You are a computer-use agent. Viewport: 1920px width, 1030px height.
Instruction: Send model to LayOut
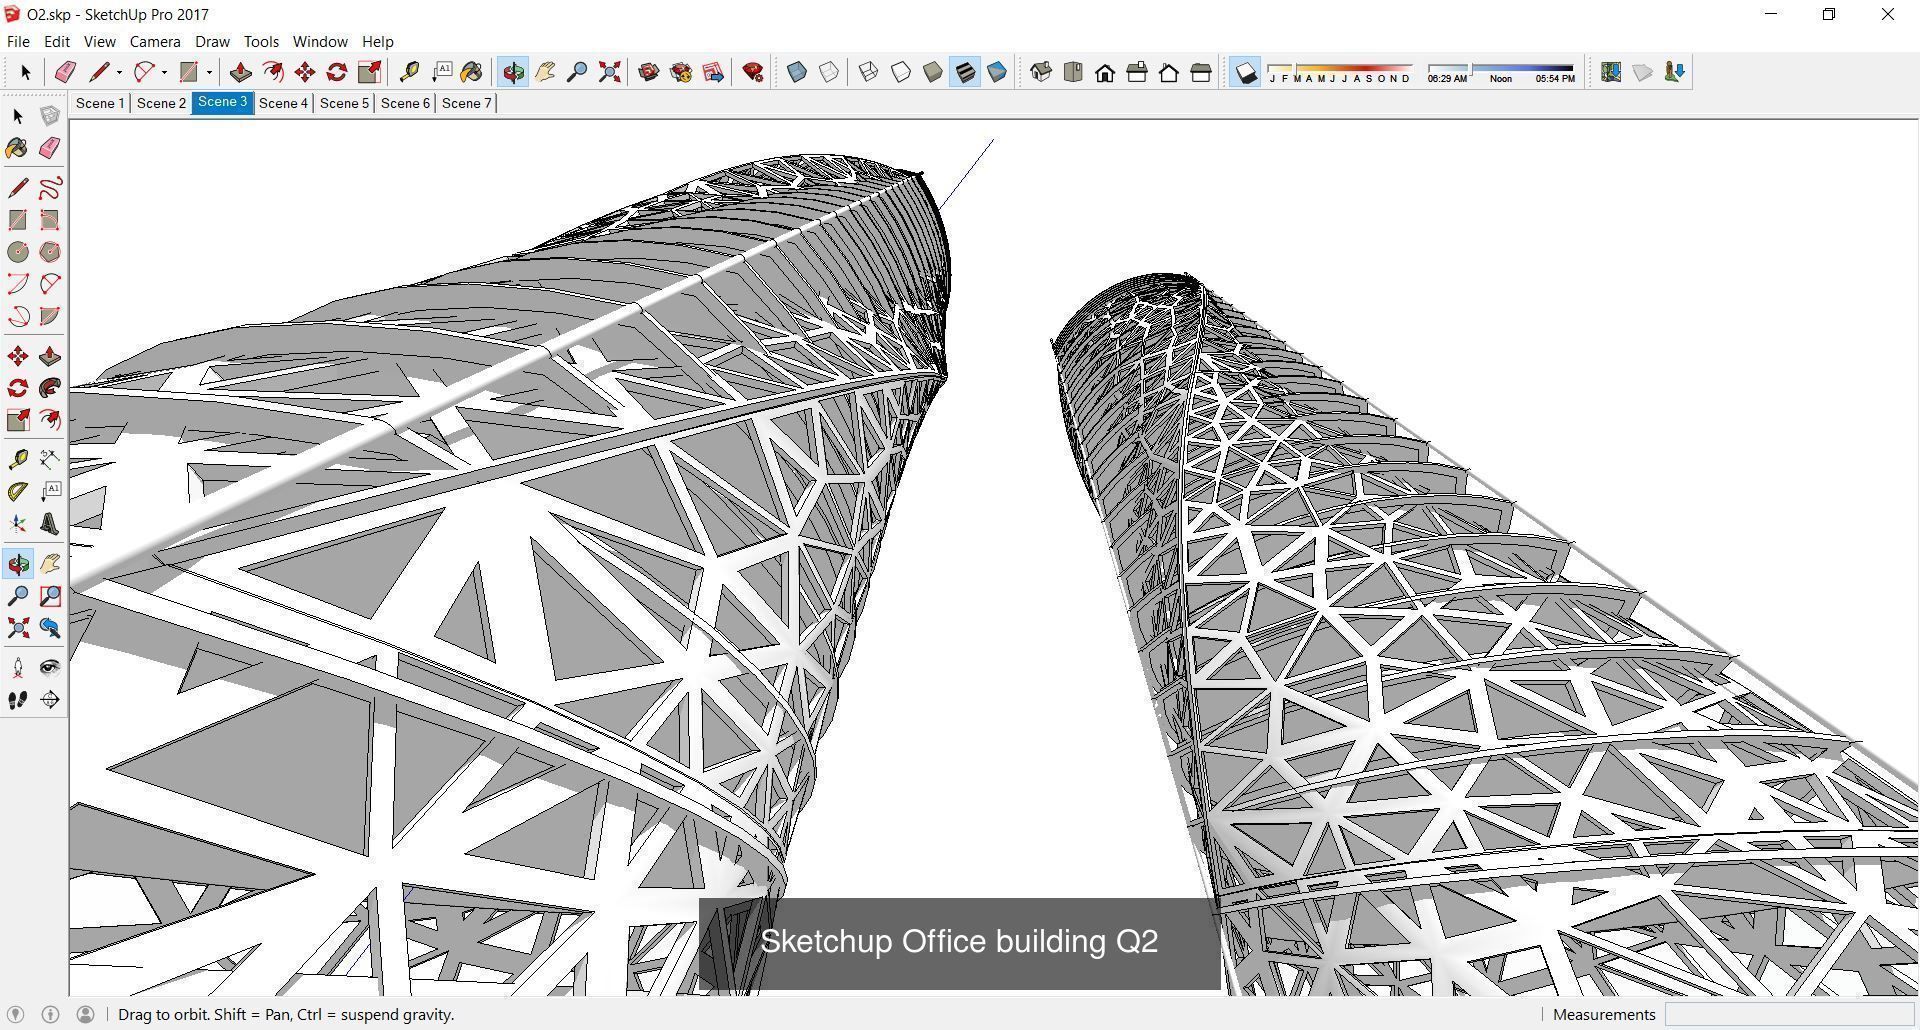[713, 72]
